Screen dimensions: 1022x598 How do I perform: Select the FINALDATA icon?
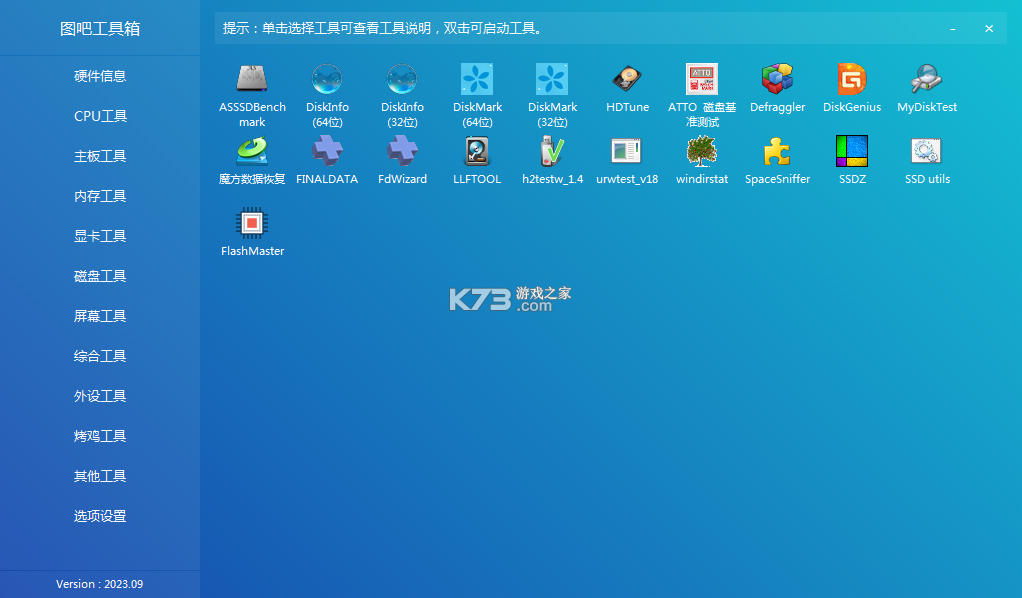pos(327,151)
